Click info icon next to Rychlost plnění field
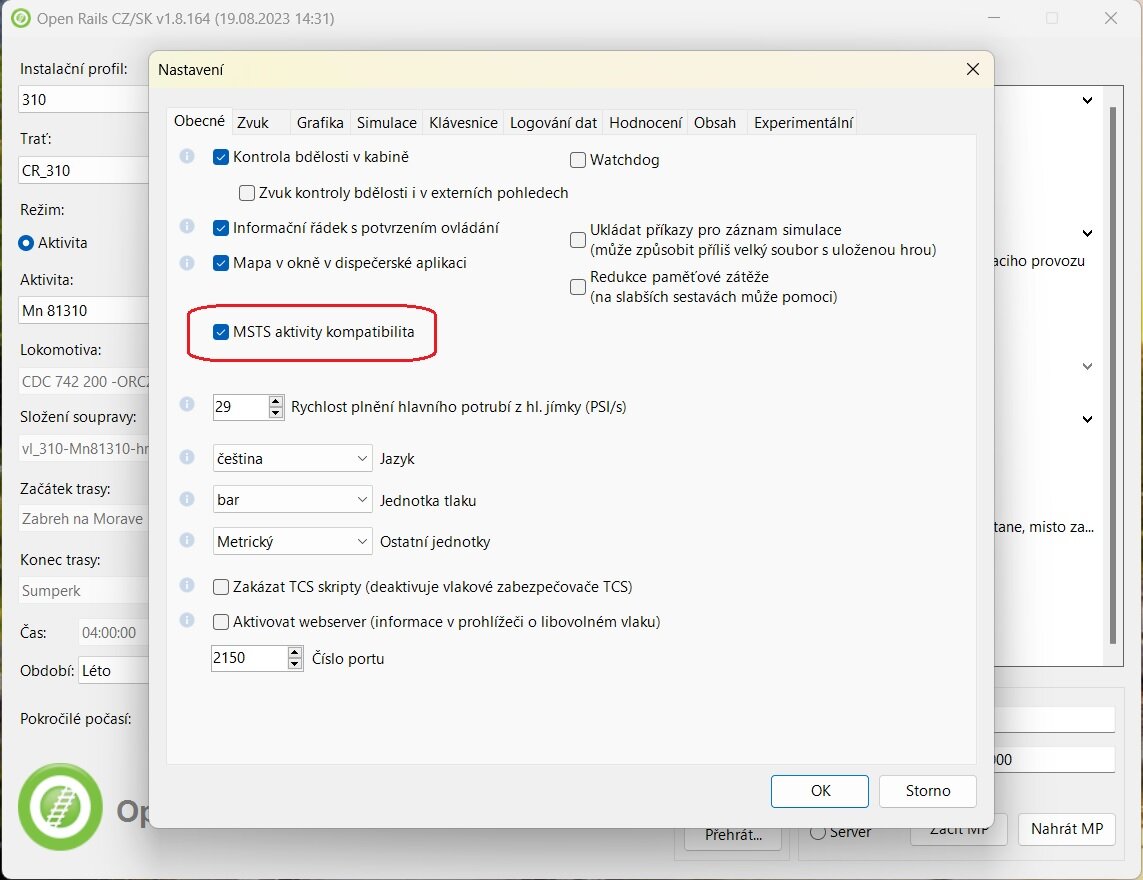 coord(186,404)
